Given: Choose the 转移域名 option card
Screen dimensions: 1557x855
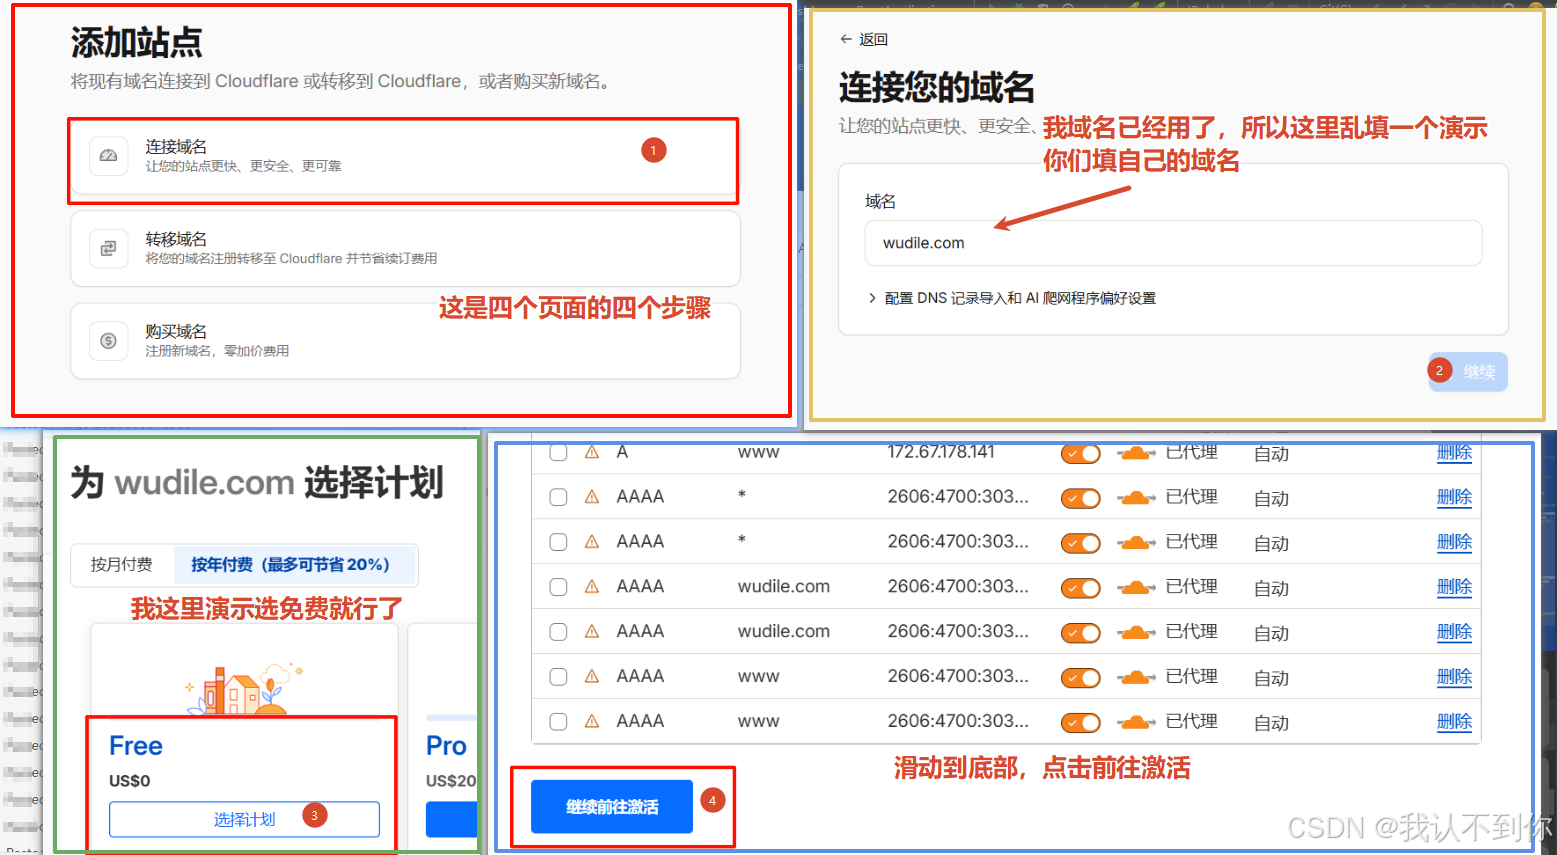Looking at the screenshot, I should click(x=405, y=249).
